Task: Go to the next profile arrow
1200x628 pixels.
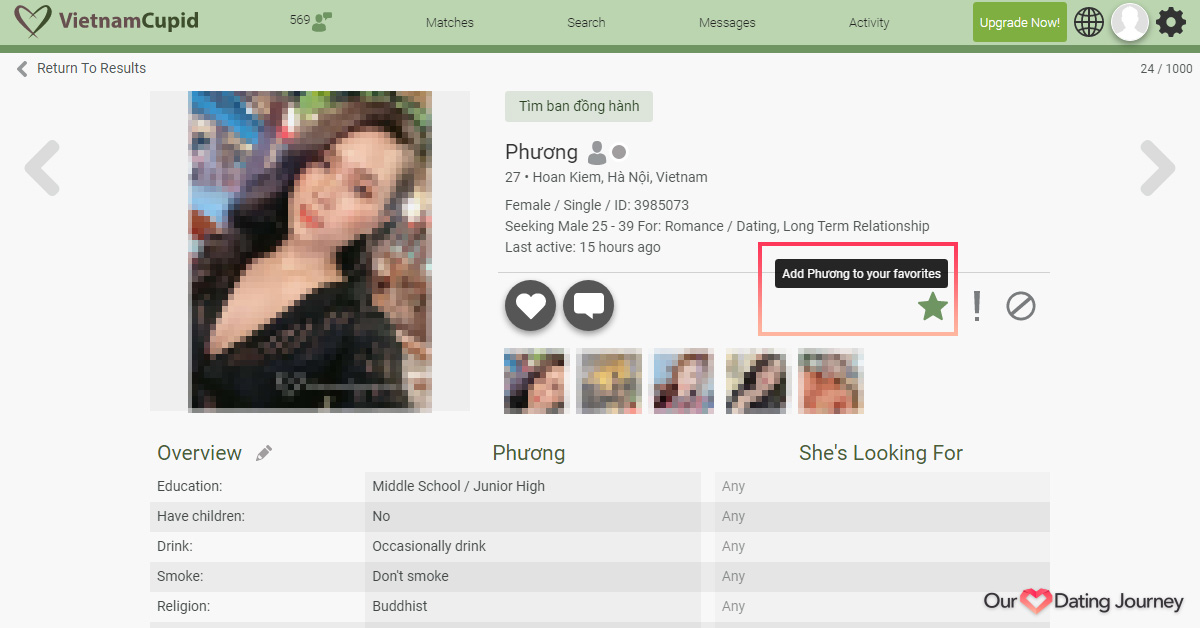Action: click(1157, 168)
